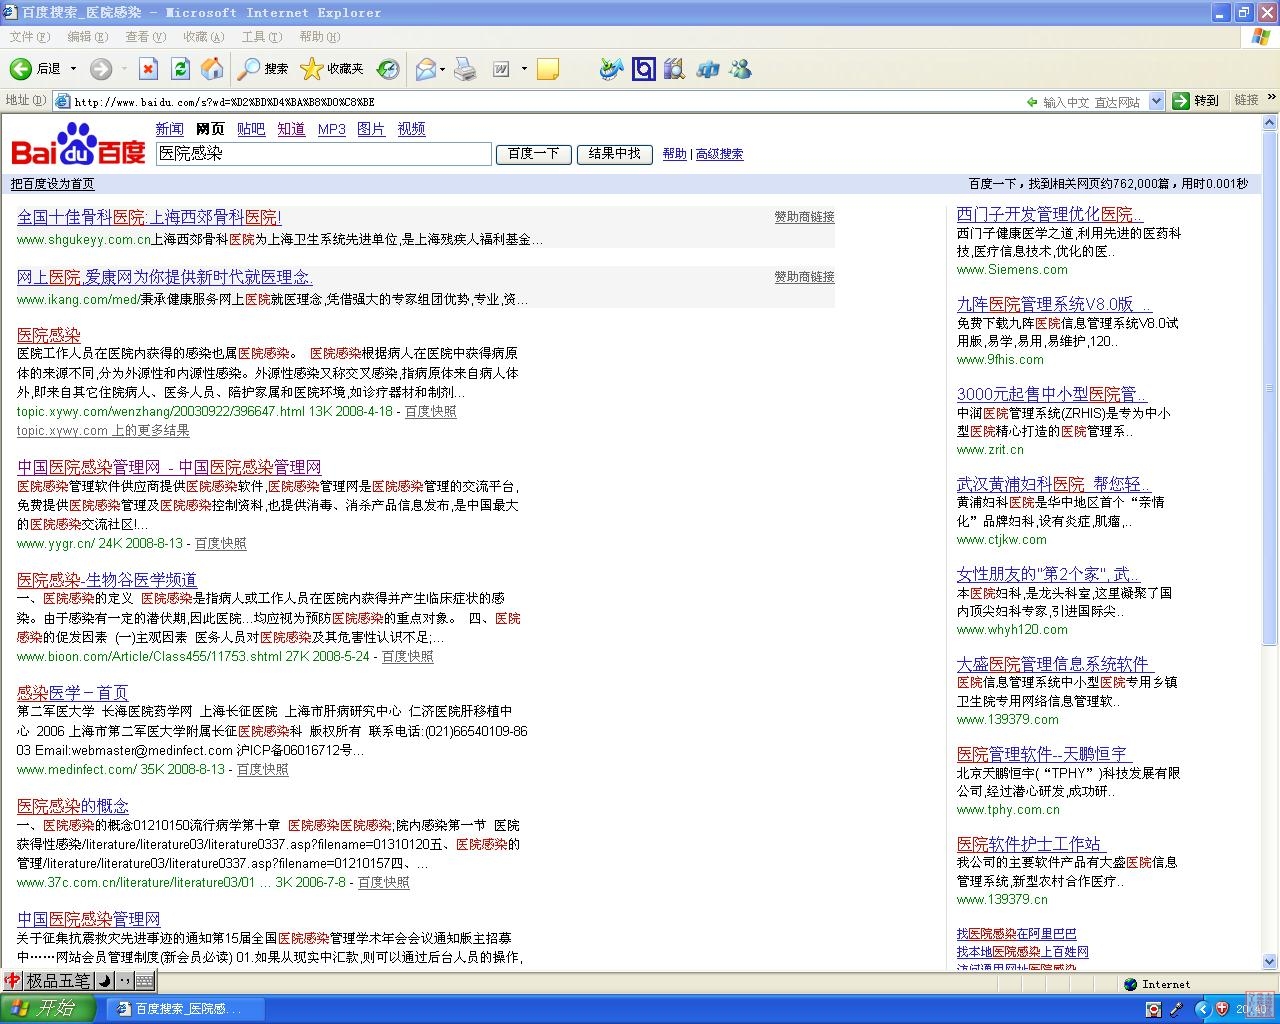Open the 工具(T) menu
This screenshot has height=1024, width=1280.
pyautogui.click(x=261, y=37)
